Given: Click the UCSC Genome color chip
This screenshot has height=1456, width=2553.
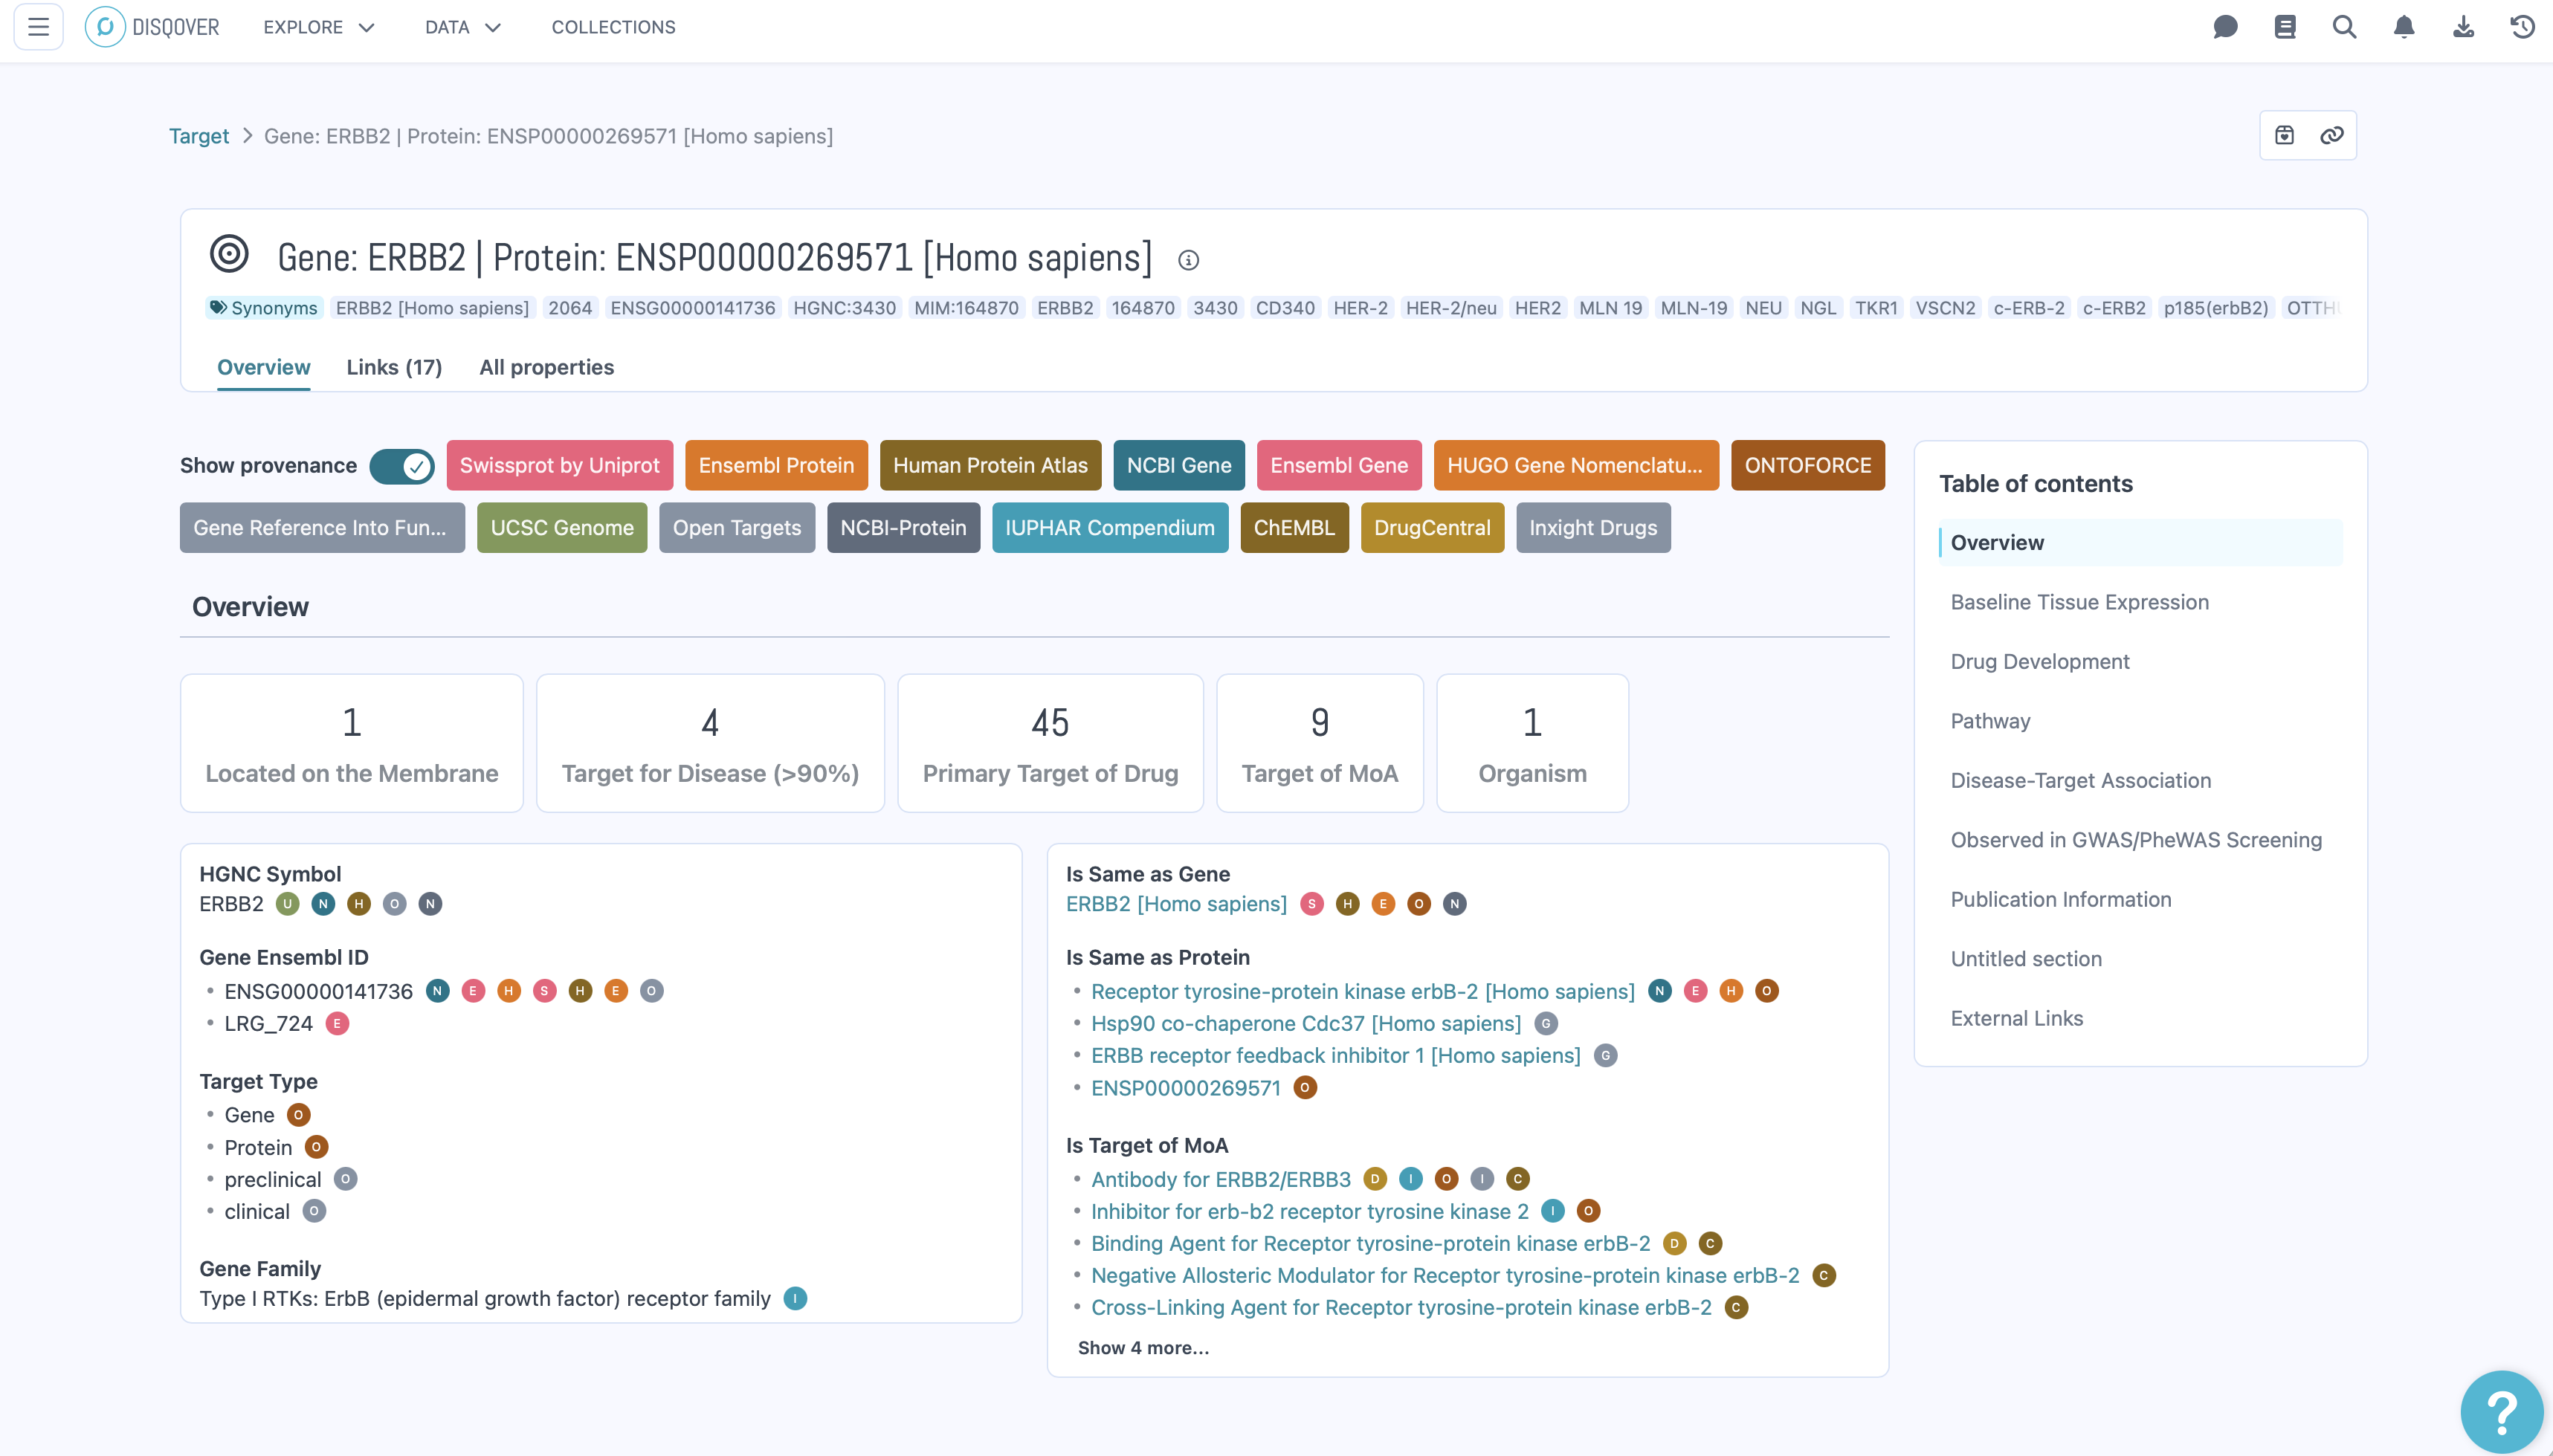Looking at the screenshot, I should tap(562, 528).
